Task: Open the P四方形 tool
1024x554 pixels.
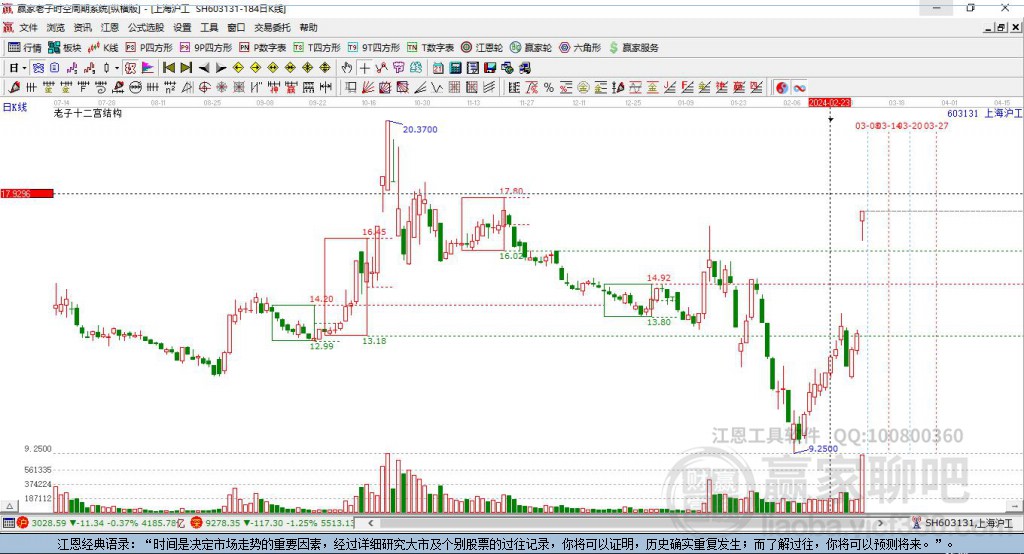Action: [x=149, y=48]
